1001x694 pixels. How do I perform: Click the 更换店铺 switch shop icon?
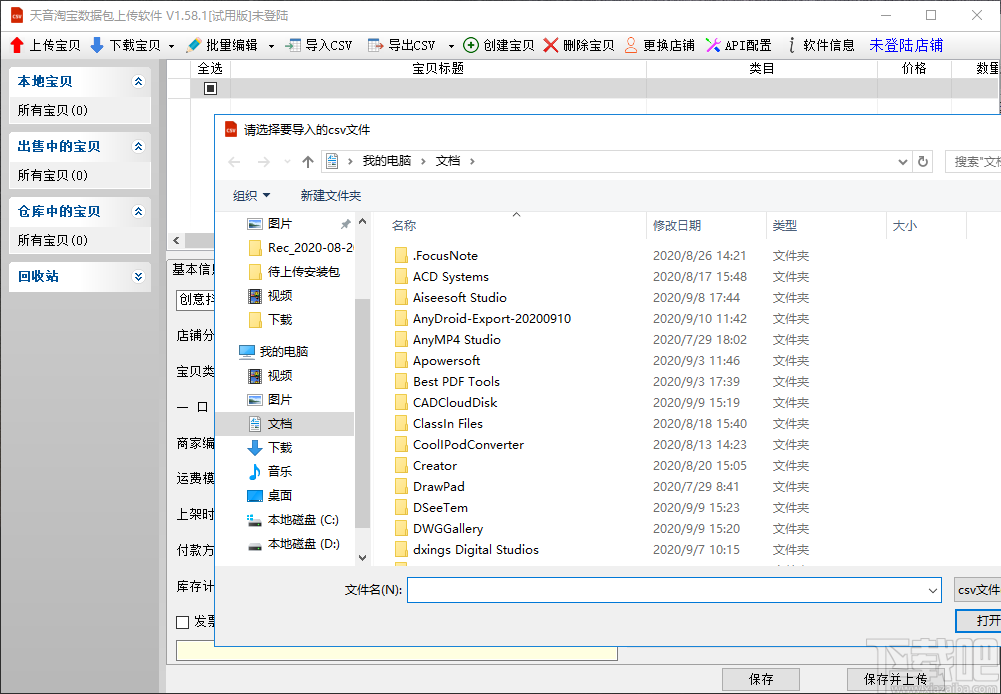631,45
